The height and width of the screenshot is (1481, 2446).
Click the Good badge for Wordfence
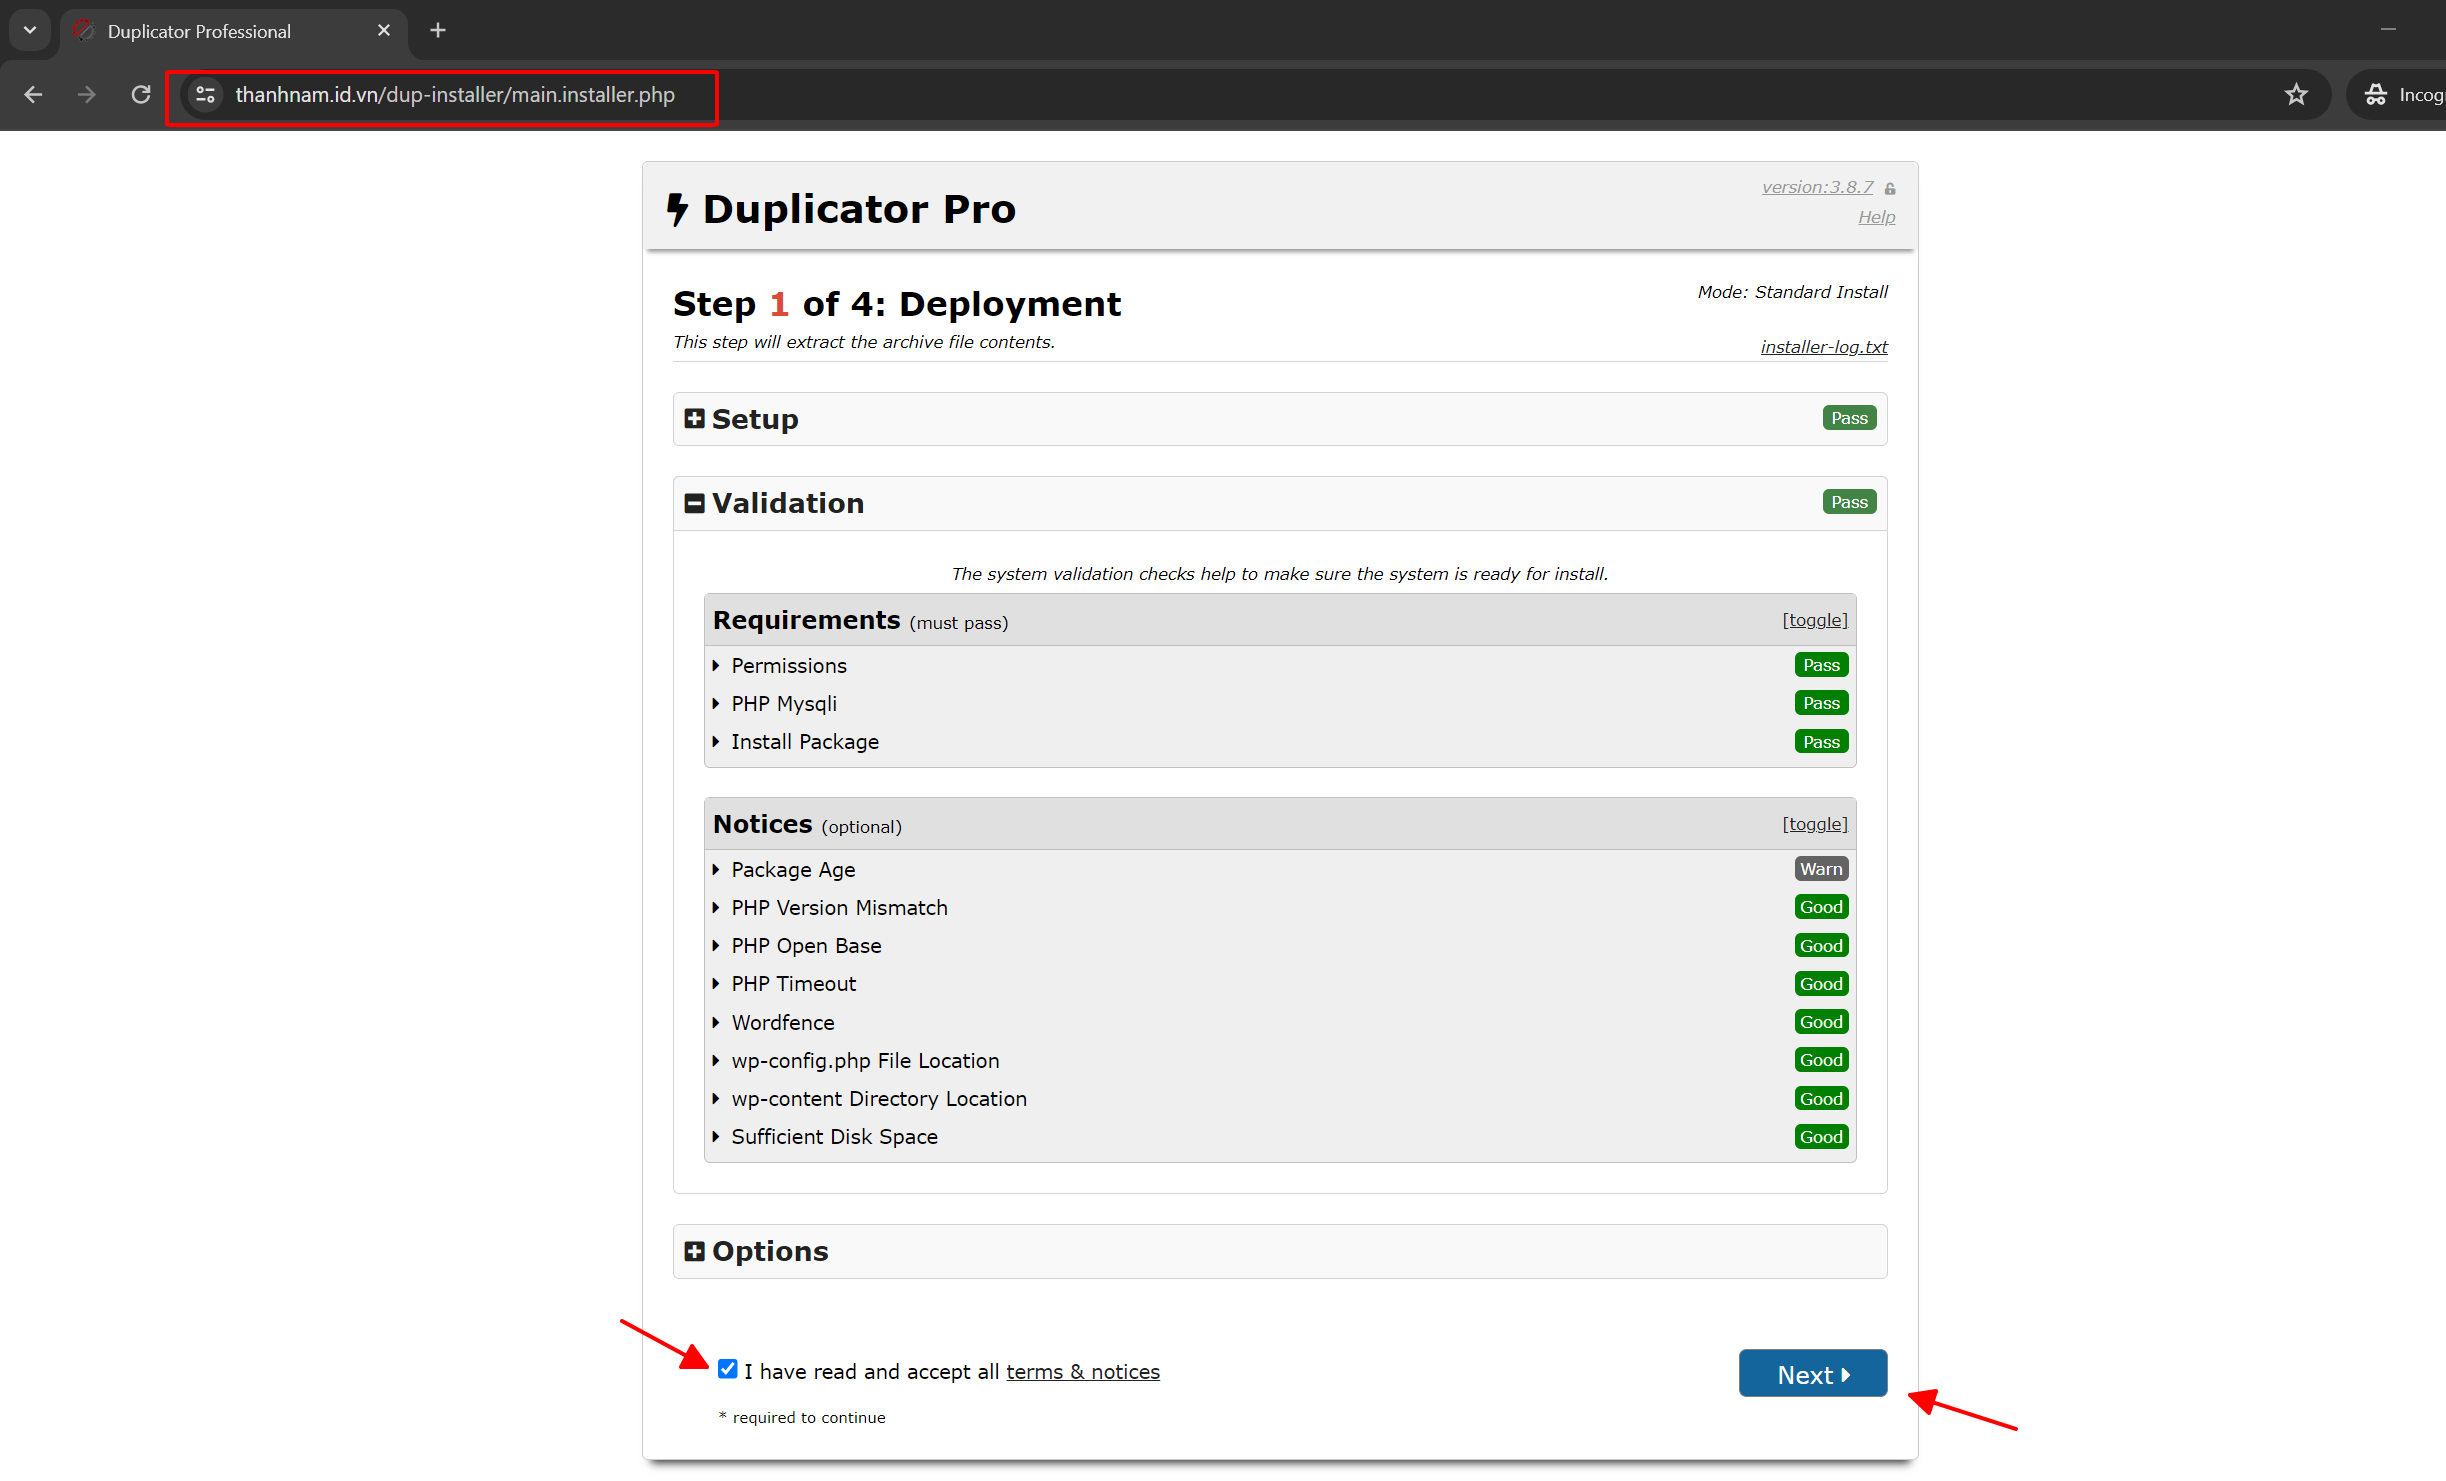1821,1022
